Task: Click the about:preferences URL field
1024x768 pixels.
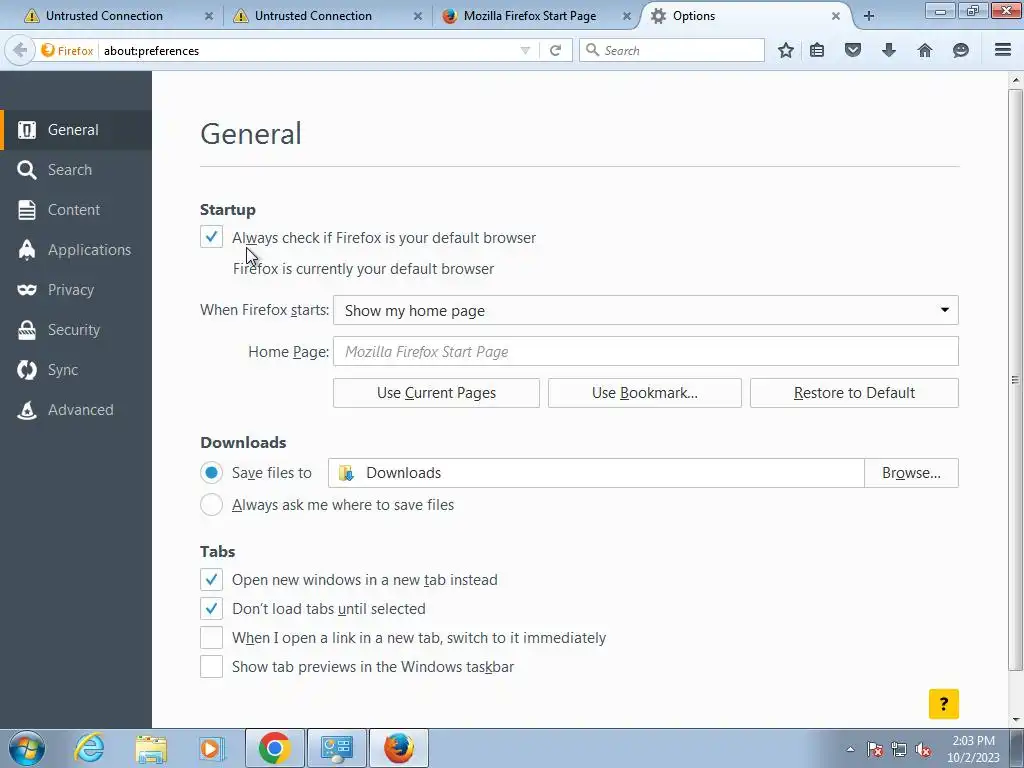Action: pos(307,50)
